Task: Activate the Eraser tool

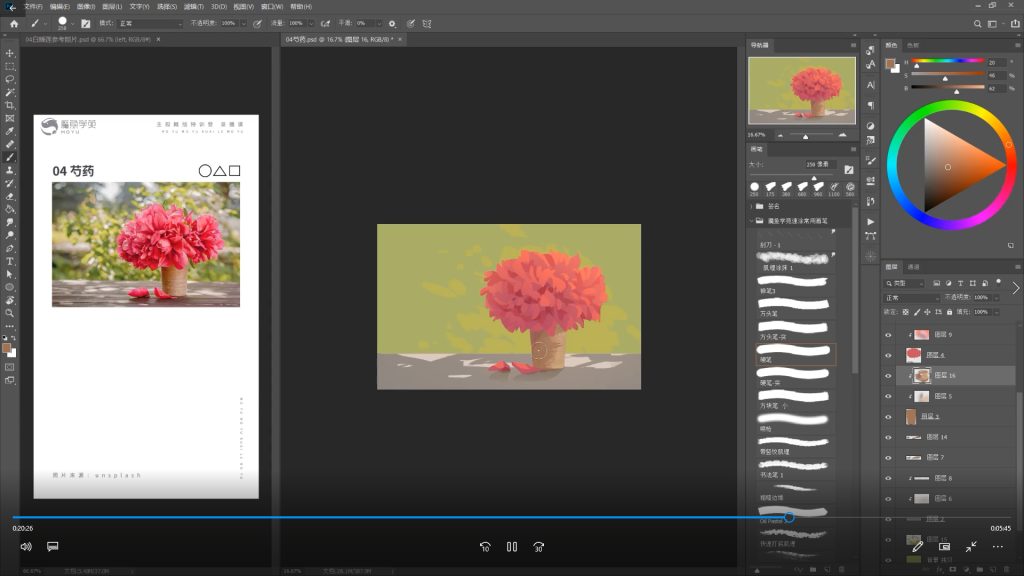Action: coord(10,196)
